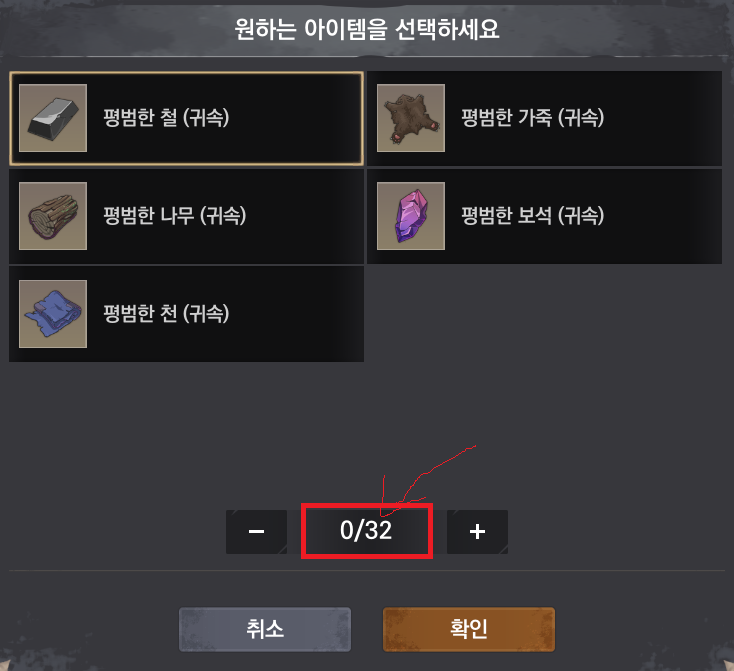Select the purple gemstone item icon
Screen dimensions: 734x671
(x=411, y=216)
